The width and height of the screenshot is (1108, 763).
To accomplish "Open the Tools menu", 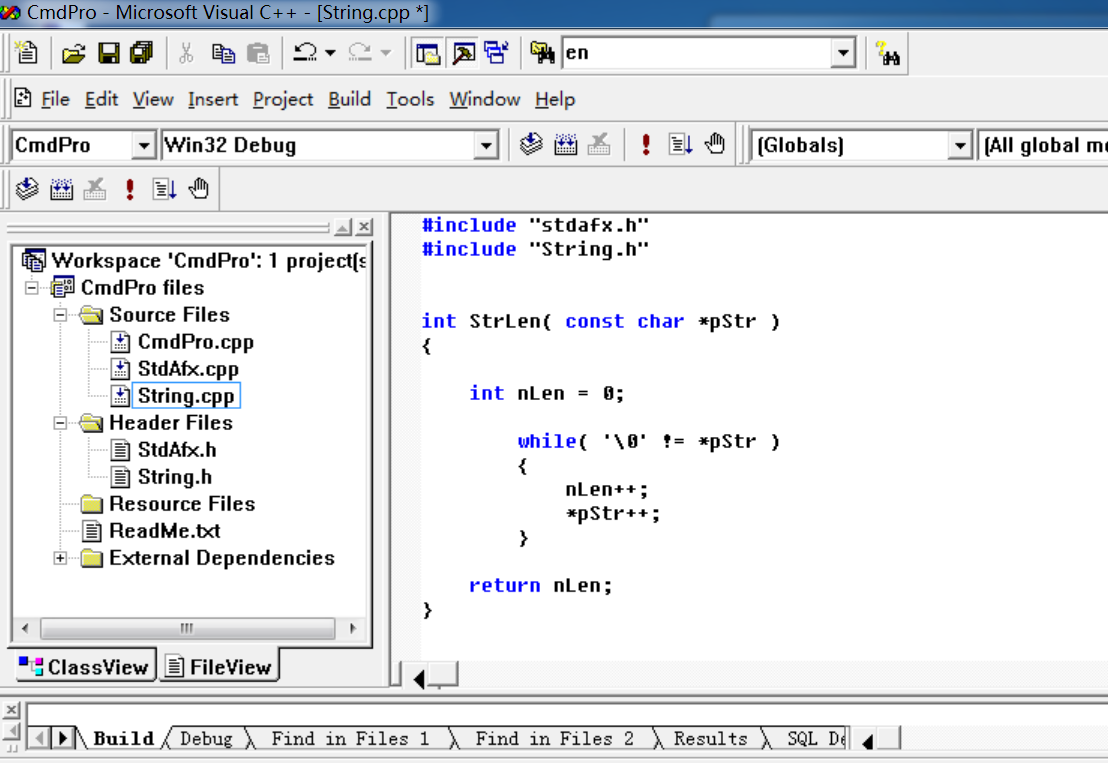I will pyautogui.click(x=410, y=100).
